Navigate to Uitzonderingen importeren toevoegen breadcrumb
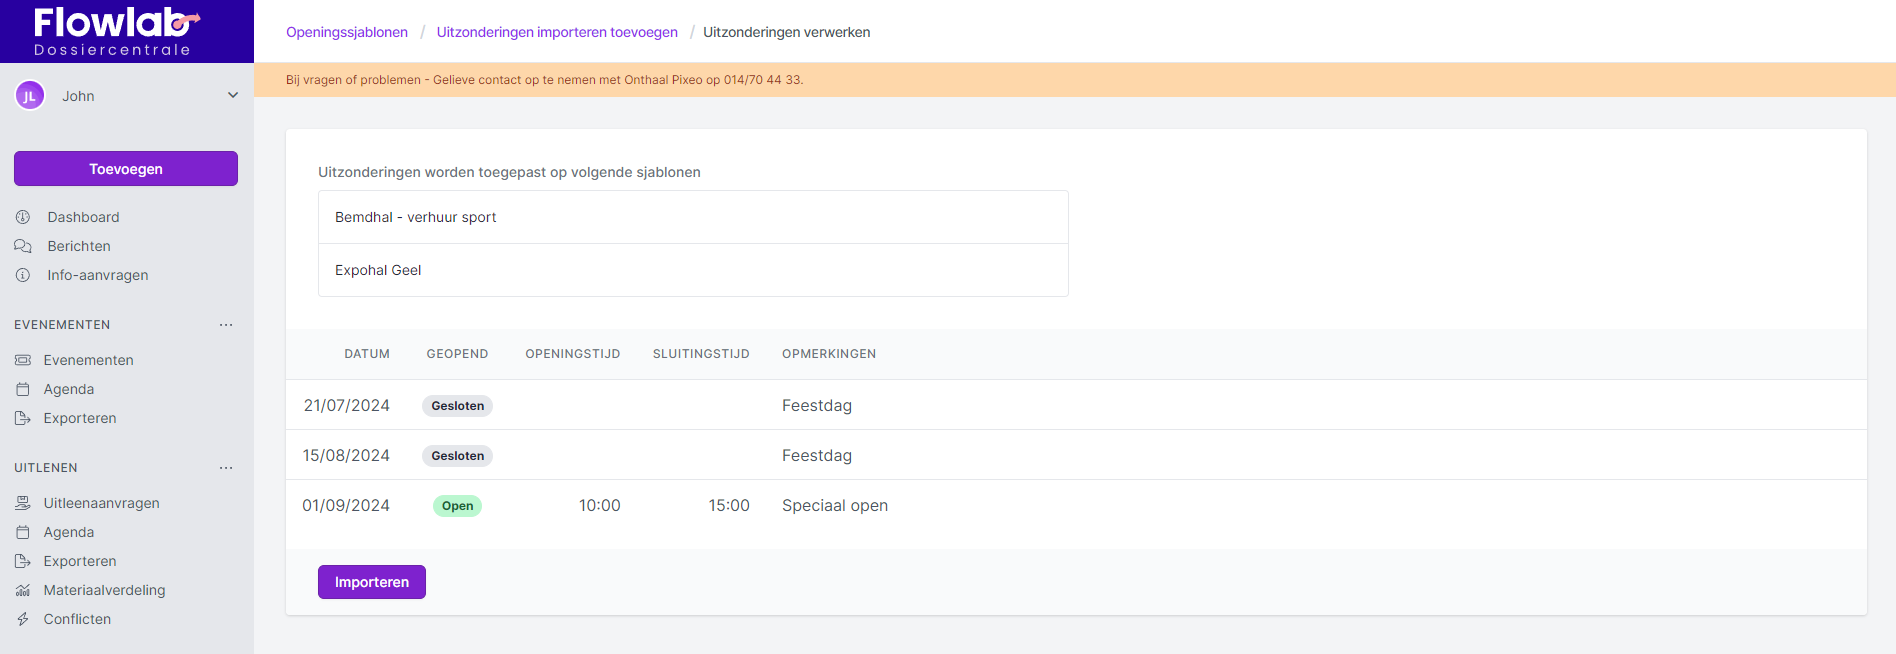The width and height of the screenshot is (1896, 654). point(557,32)
